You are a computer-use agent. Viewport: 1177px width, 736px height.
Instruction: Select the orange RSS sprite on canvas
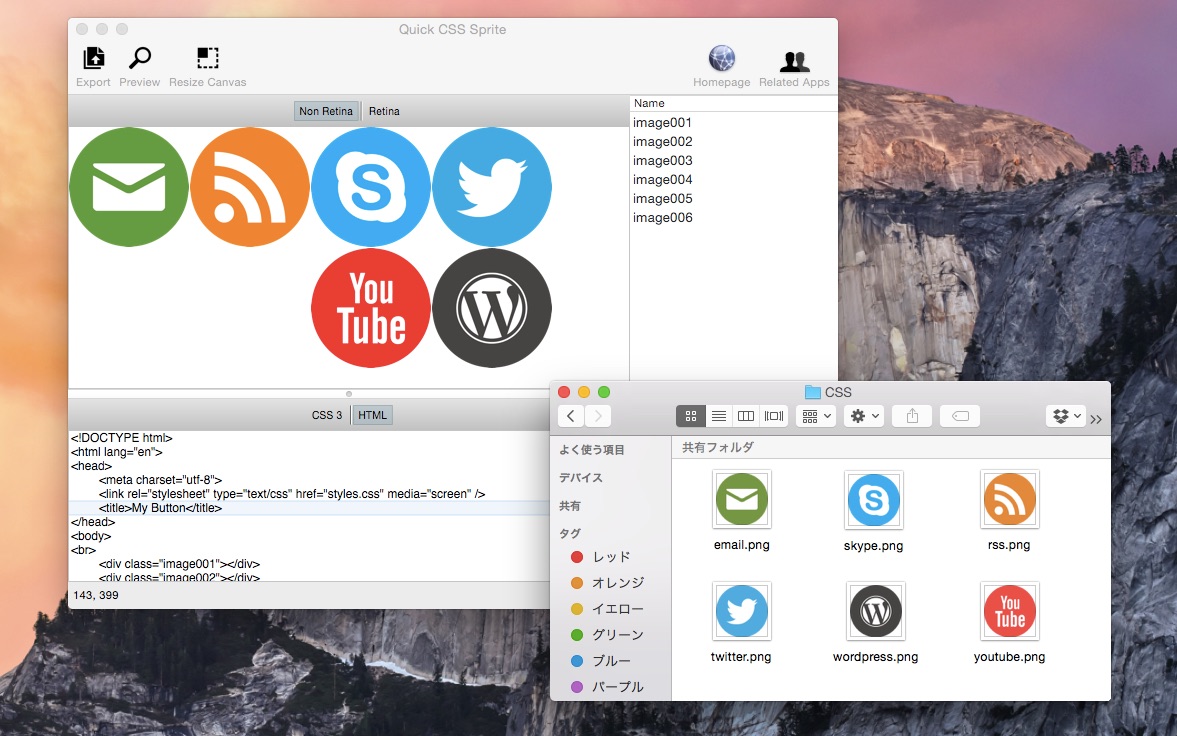click(250, 187)
